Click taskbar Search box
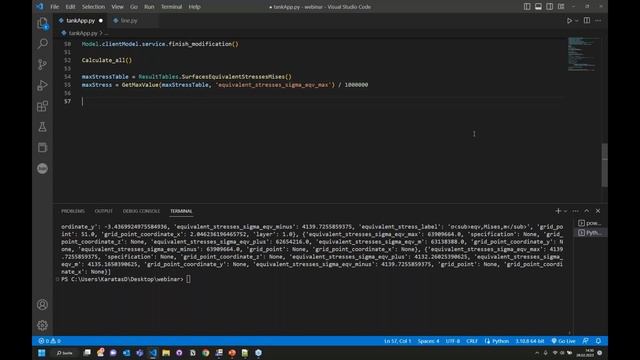This screenshot has height=360, width=640. coord(64,353)
